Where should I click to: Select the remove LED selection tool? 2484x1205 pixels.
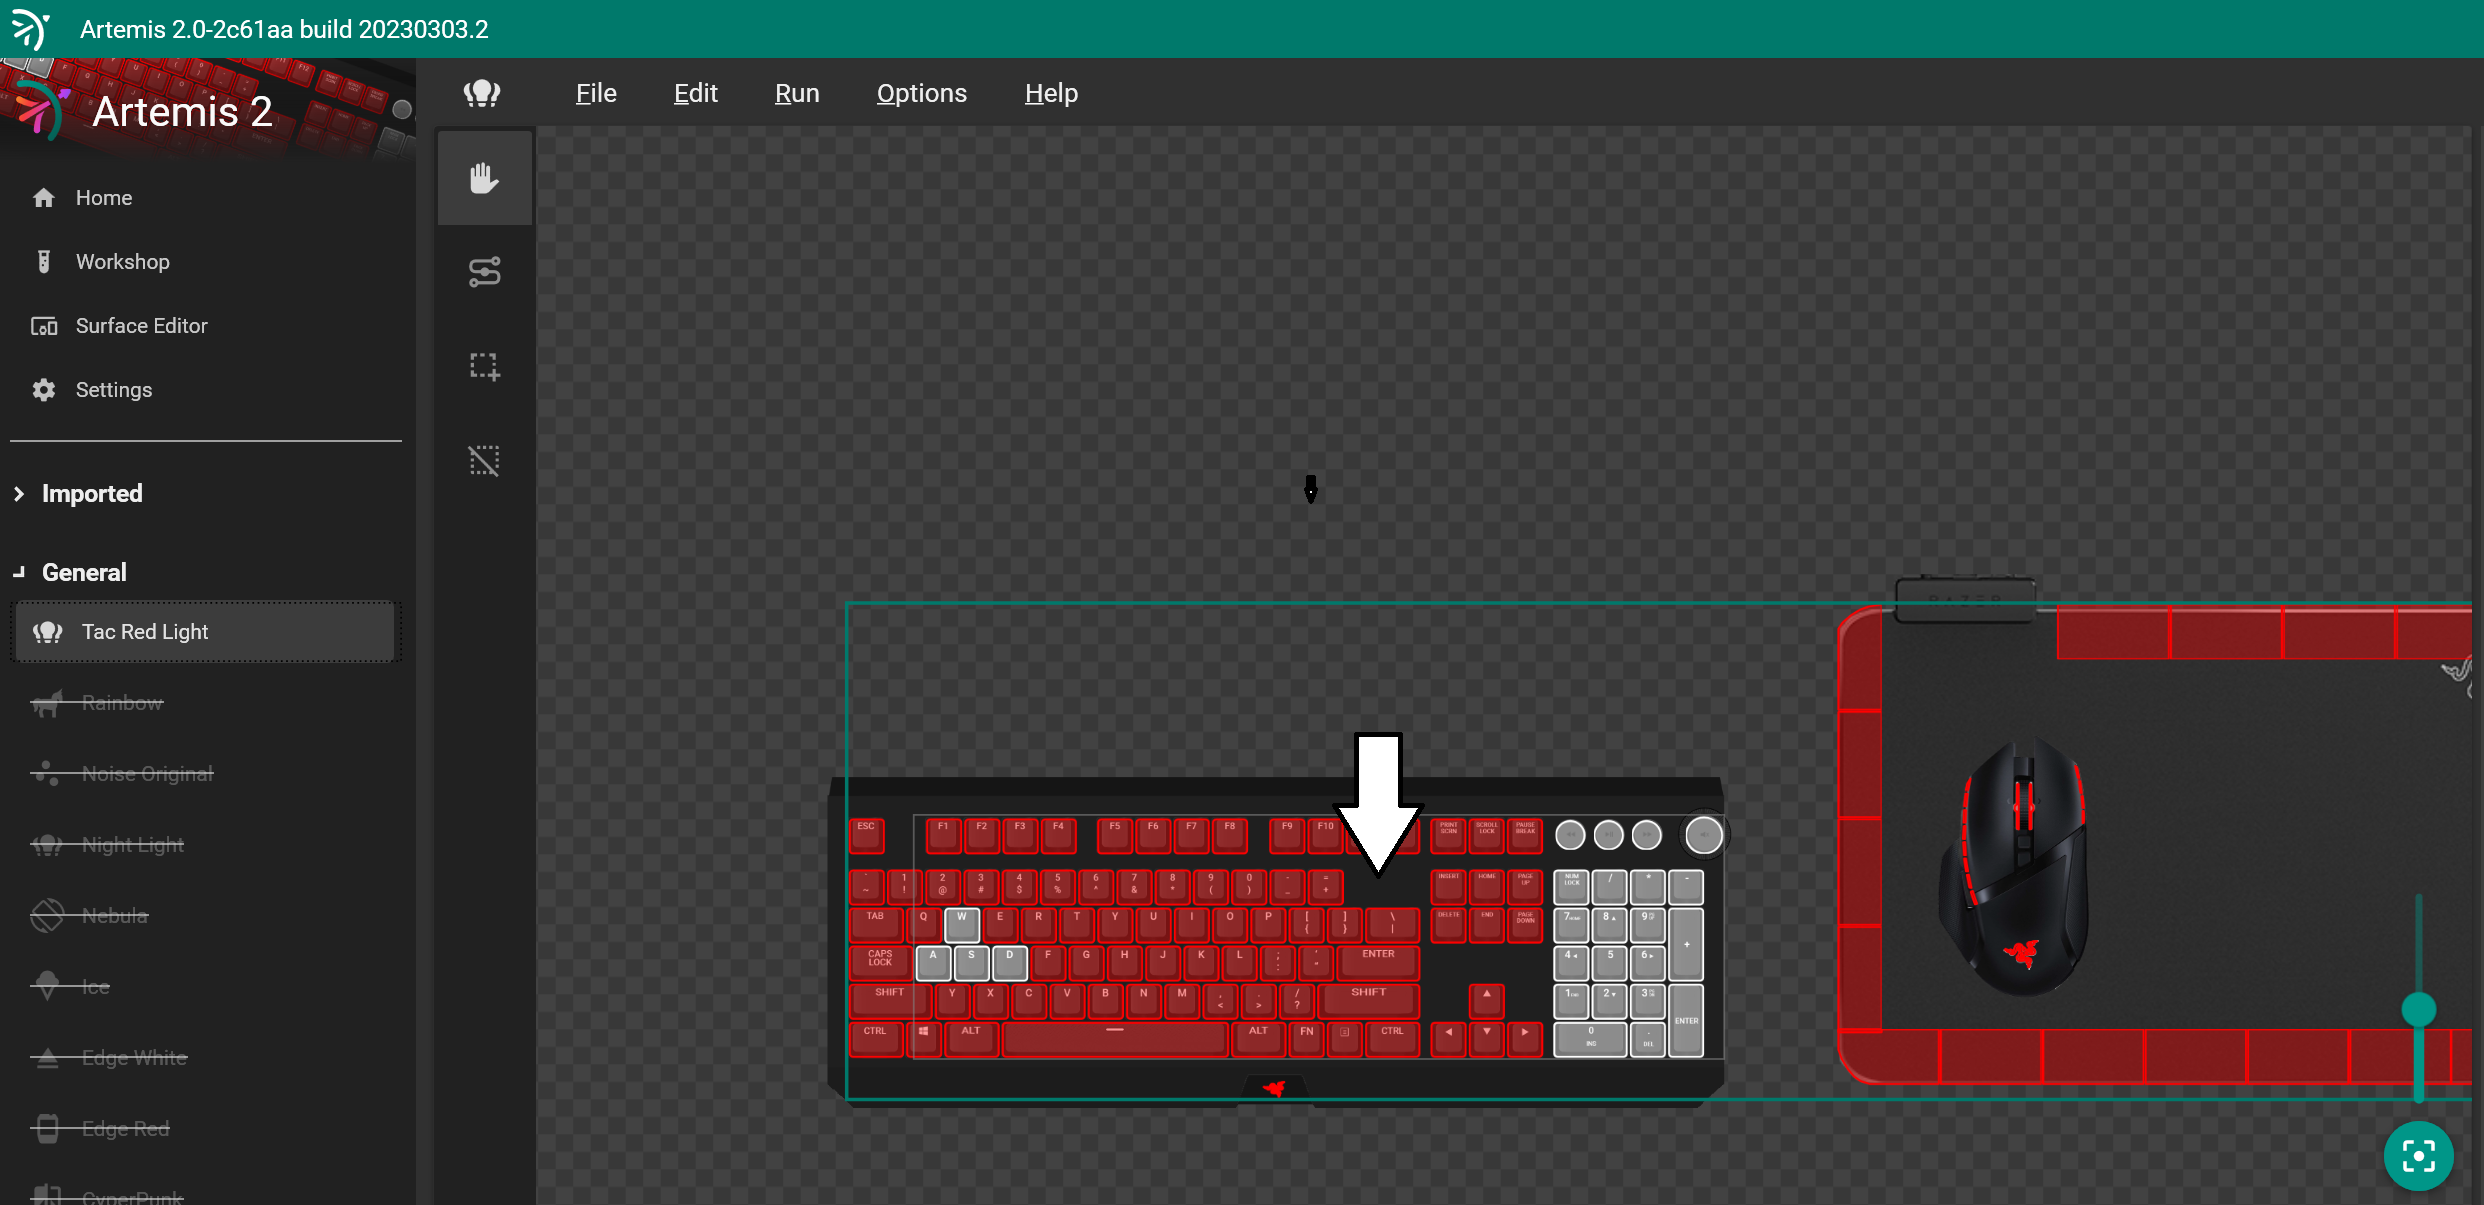(484, 461)
